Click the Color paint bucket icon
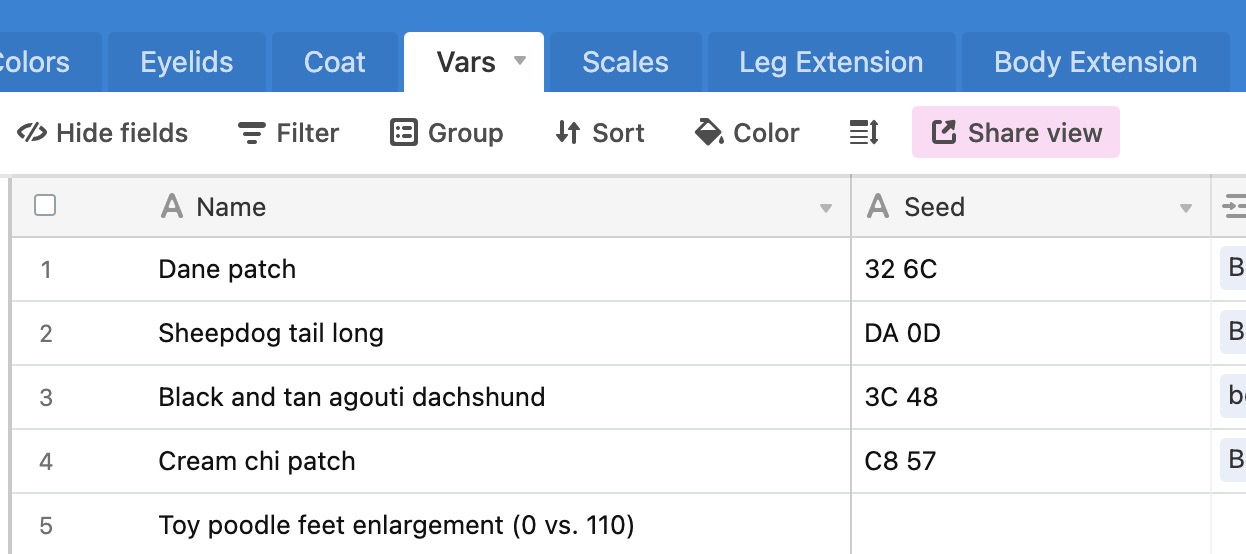Image resolution: width=1246 pixels, height=554 pixels. pos(709,133)
